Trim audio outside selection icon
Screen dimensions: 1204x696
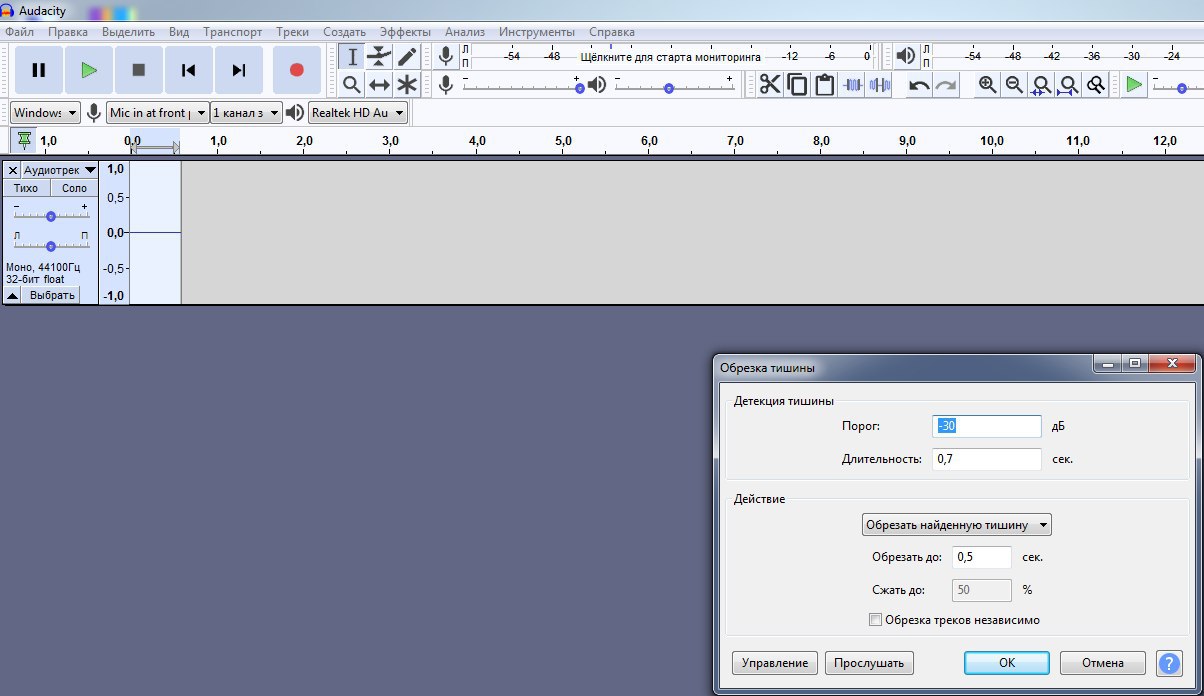coord(852,85)
